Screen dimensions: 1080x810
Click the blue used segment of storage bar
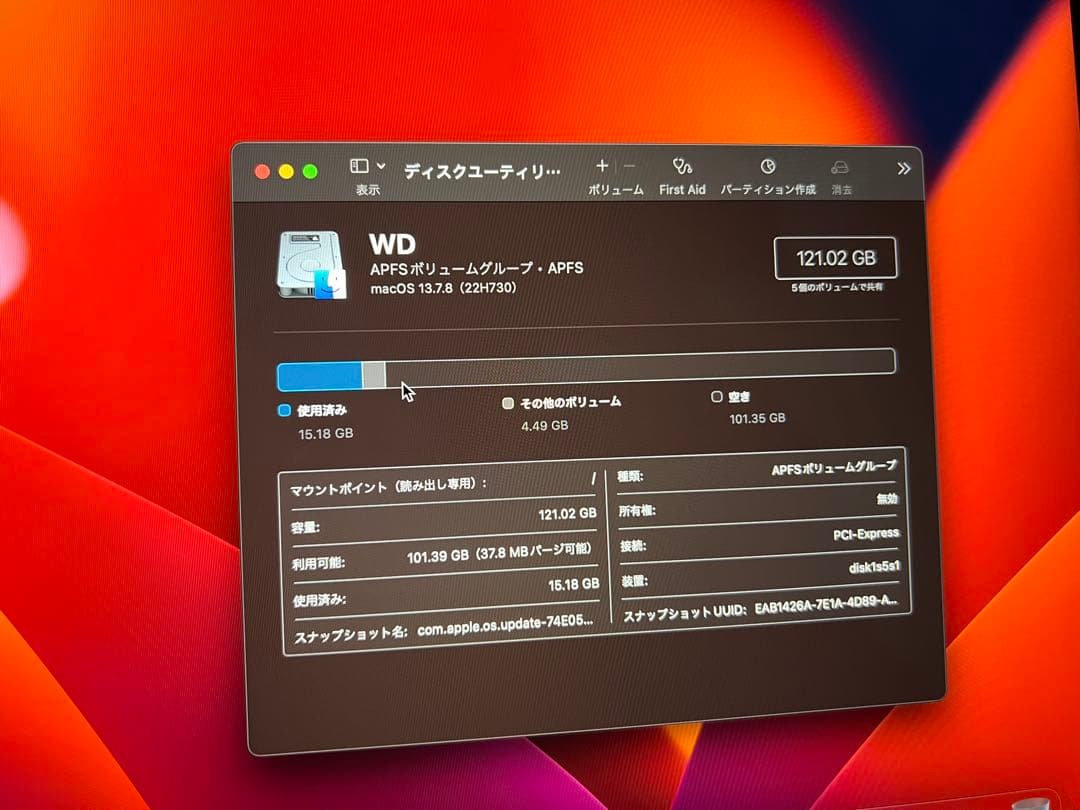[x=320, y=377]
